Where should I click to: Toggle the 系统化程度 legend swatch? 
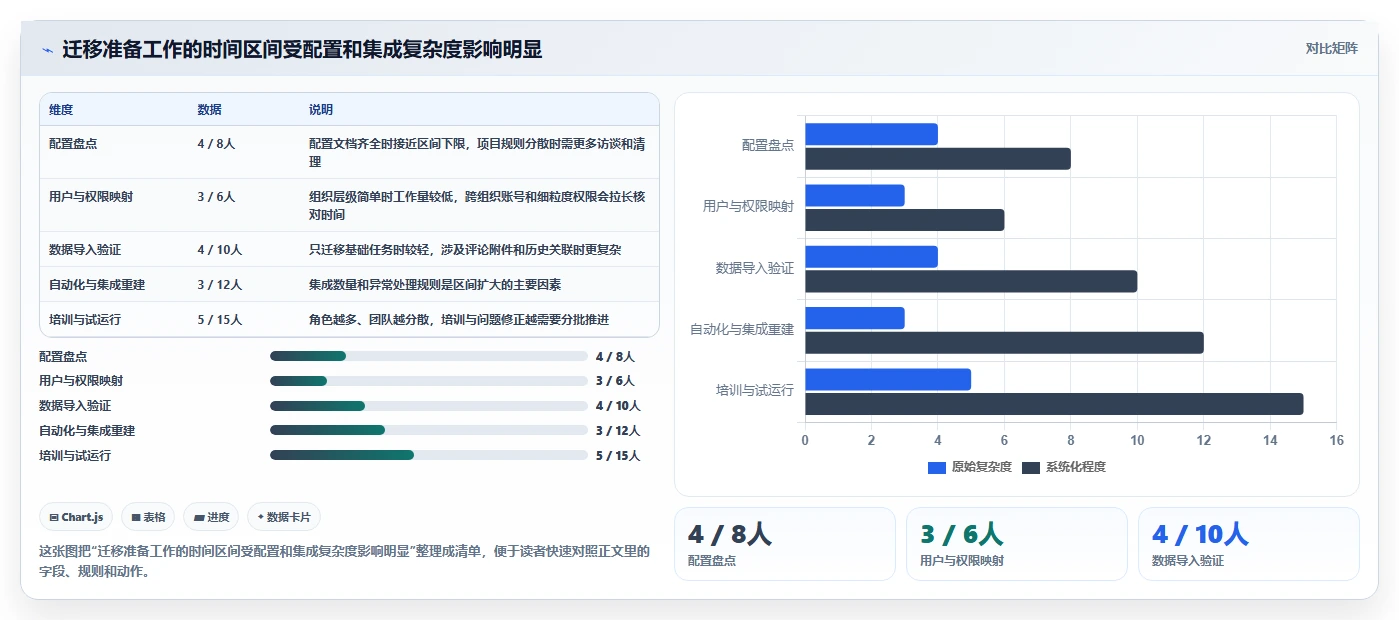tap(1031, 467)
